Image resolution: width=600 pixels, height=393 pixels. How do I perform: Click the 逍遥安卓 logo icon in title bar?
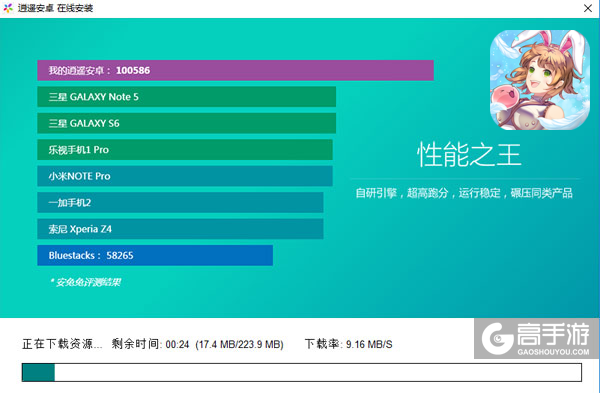(x=8, y=8)
